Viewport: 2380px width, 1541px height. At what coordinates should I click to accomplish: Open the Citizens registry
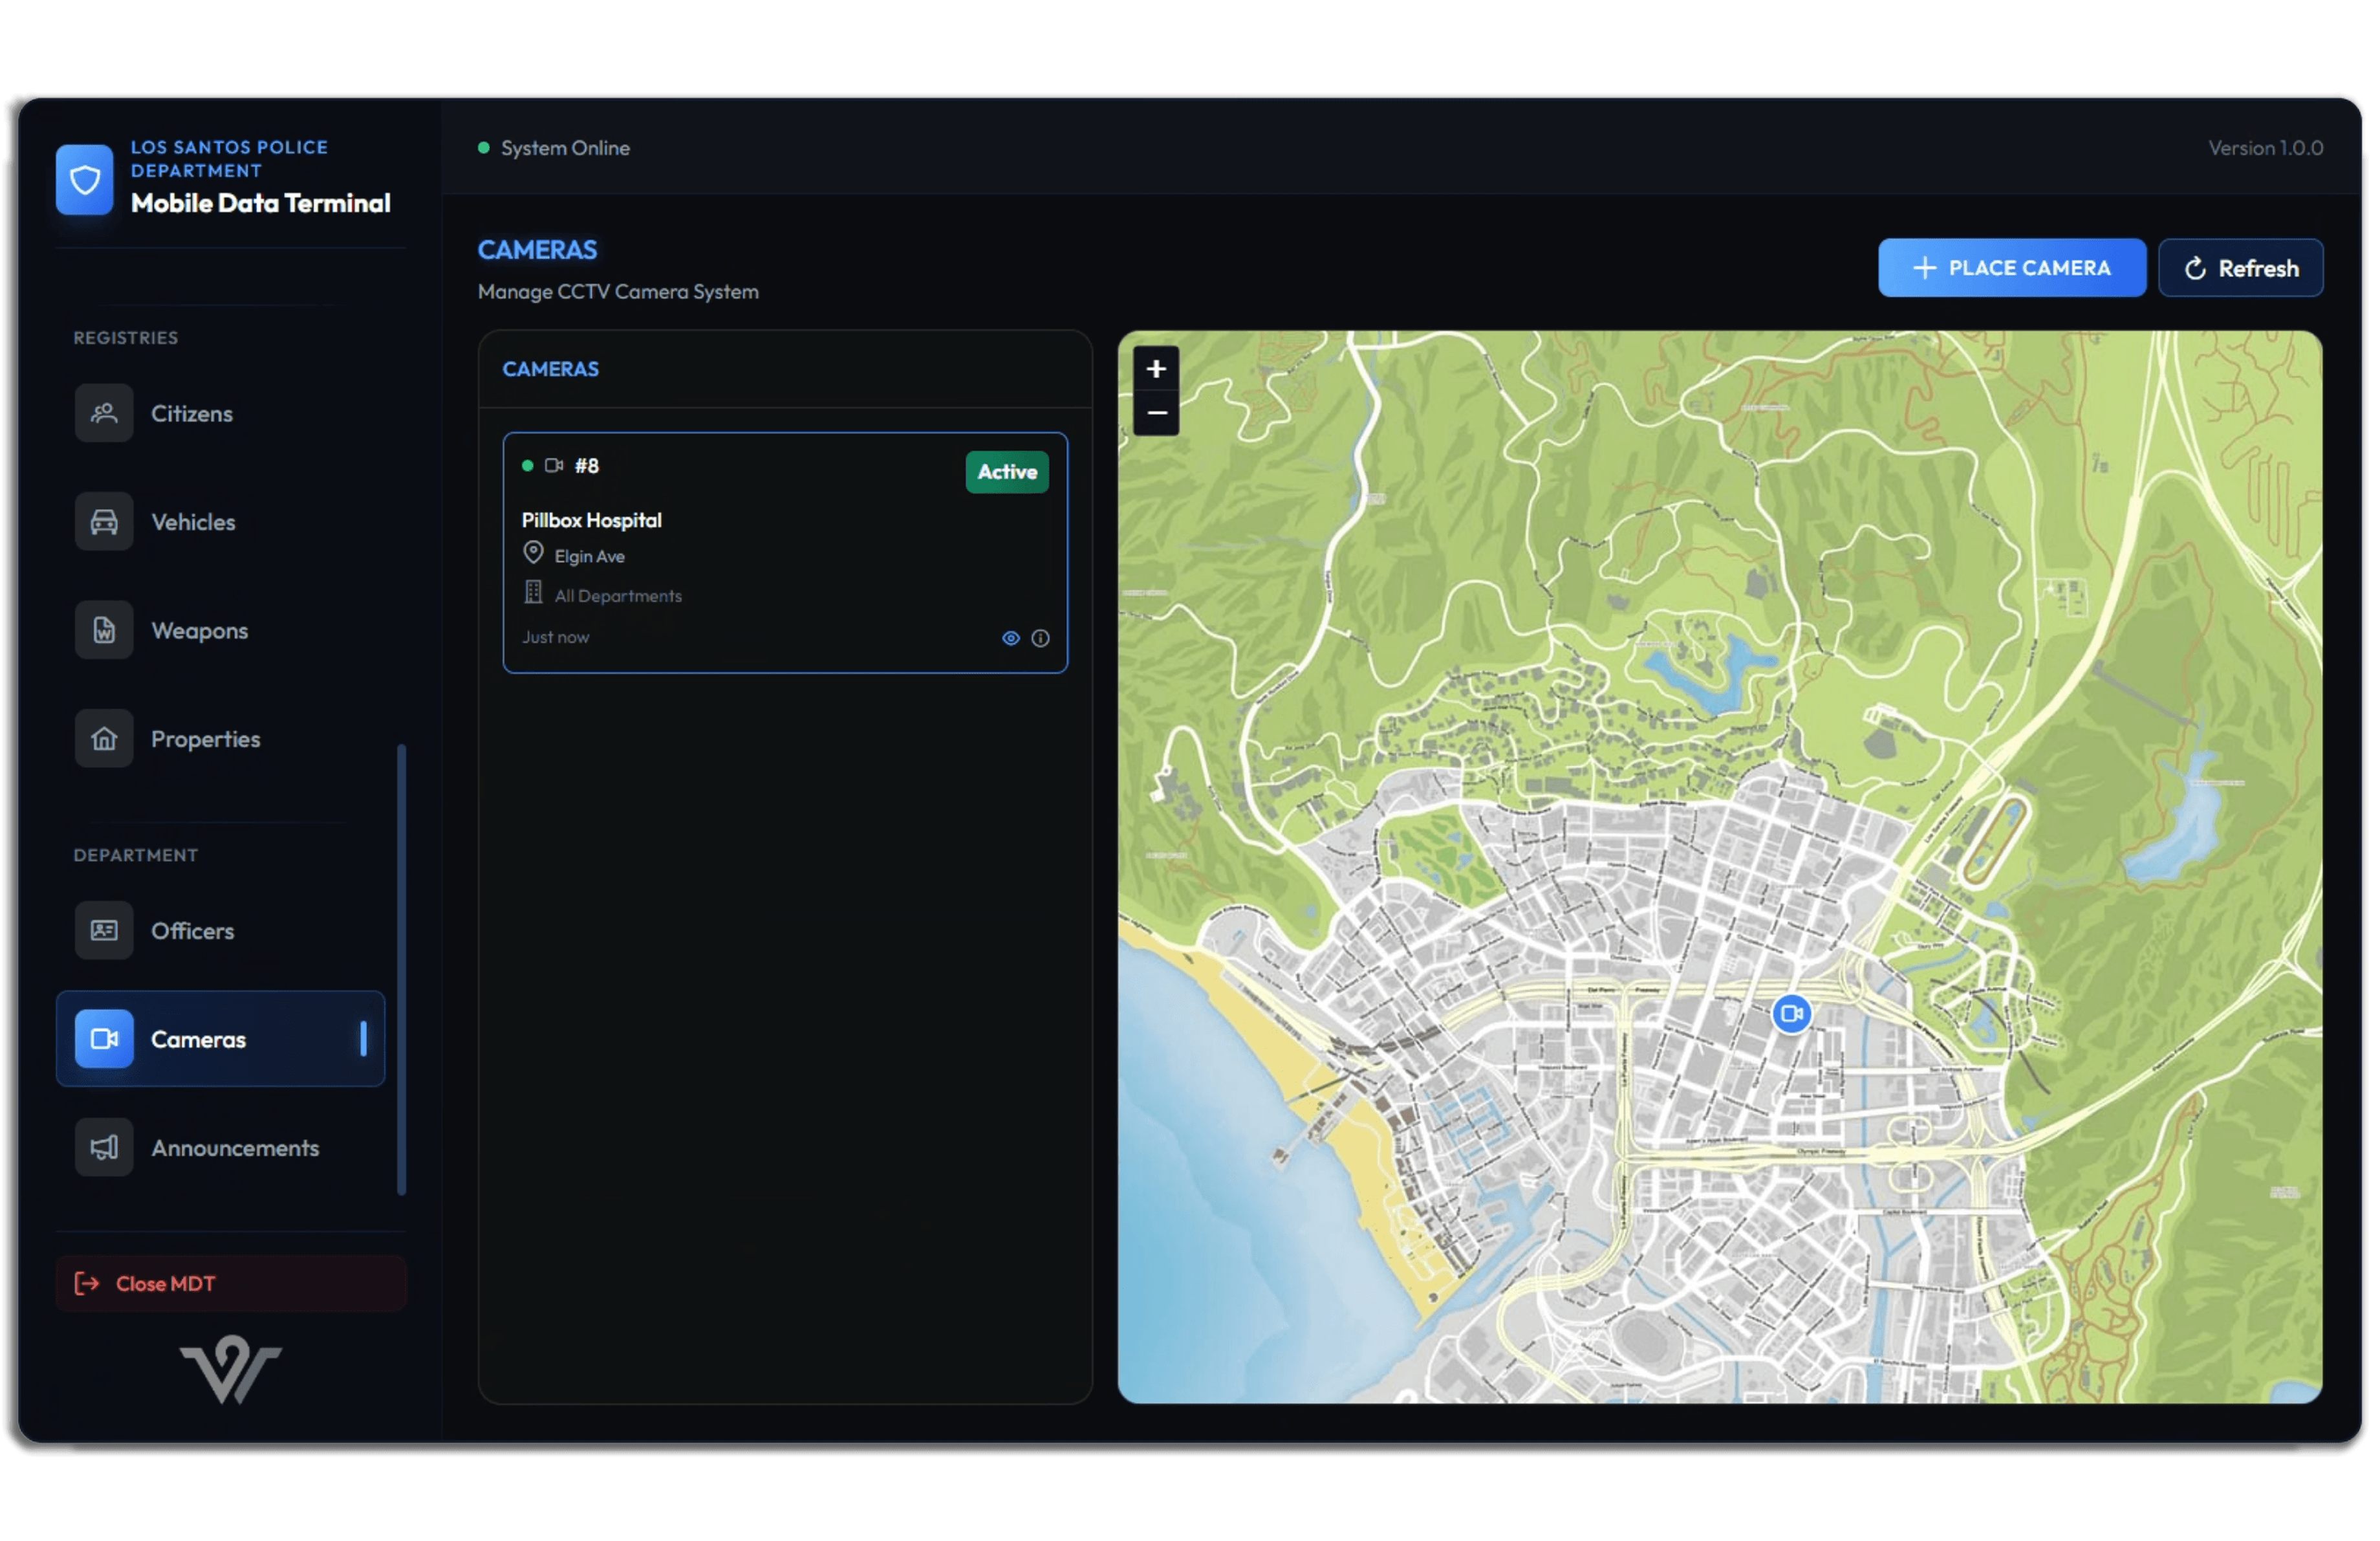tap(220, 413)
